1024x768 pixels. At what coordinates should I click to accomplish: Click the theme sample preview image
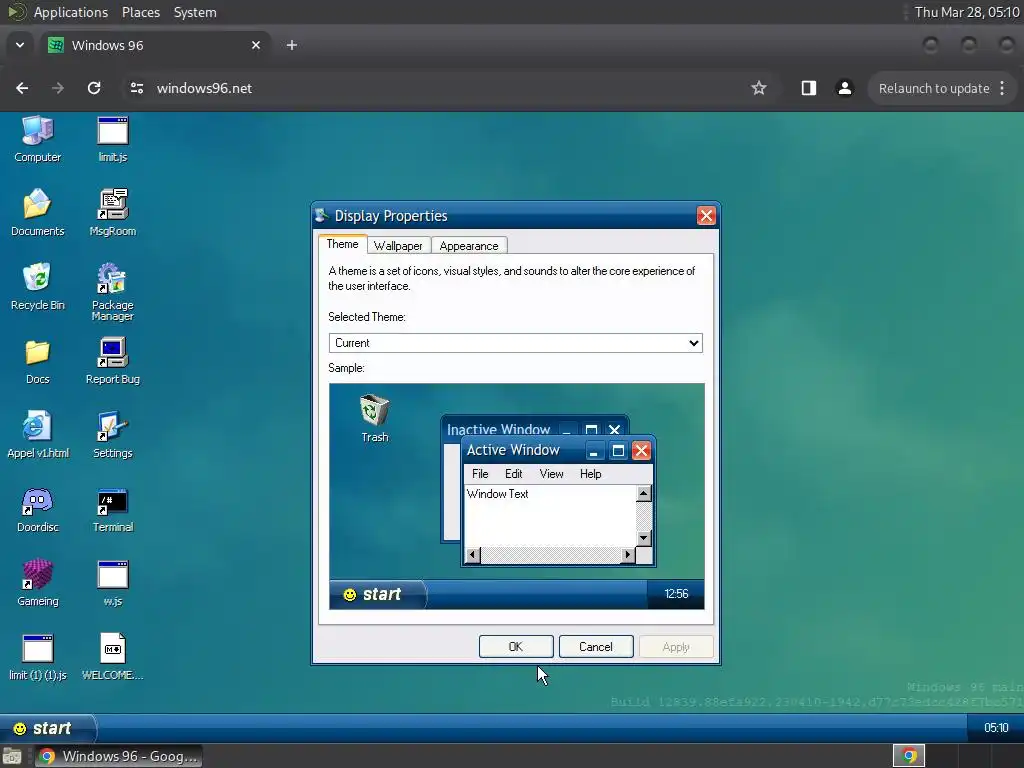click(517, 496)
